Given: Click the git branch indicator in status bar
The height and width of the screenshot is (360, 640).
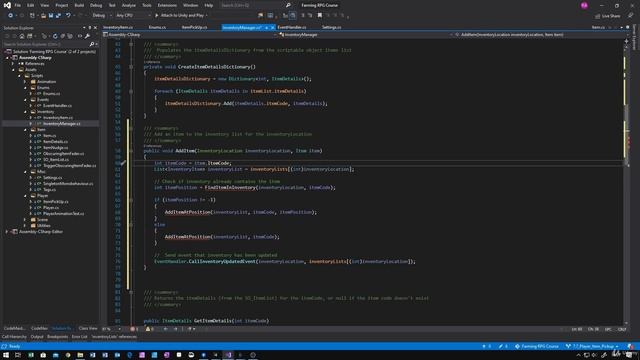Looking at the screenshot, I should coord(592,347).
